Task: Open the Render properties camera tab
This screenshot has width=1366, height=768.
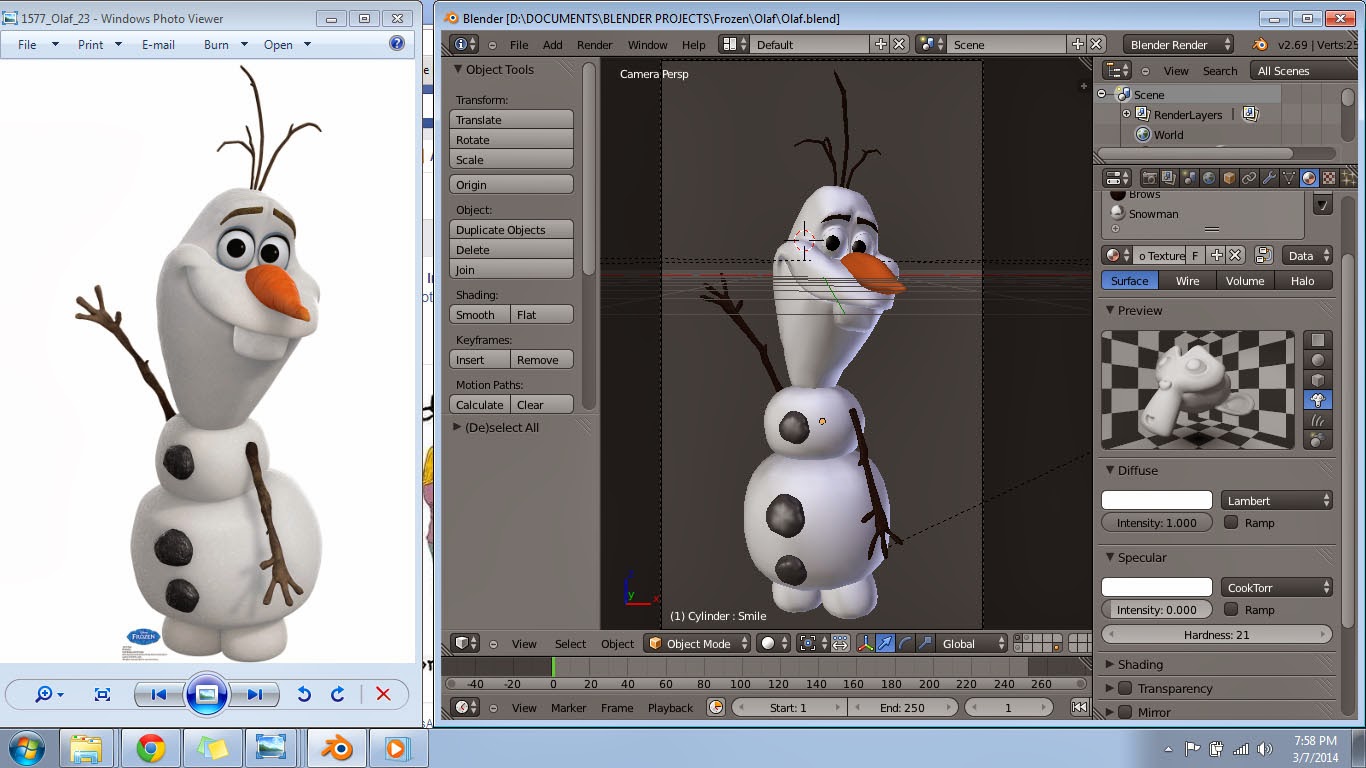Action: pos(1149,178)
